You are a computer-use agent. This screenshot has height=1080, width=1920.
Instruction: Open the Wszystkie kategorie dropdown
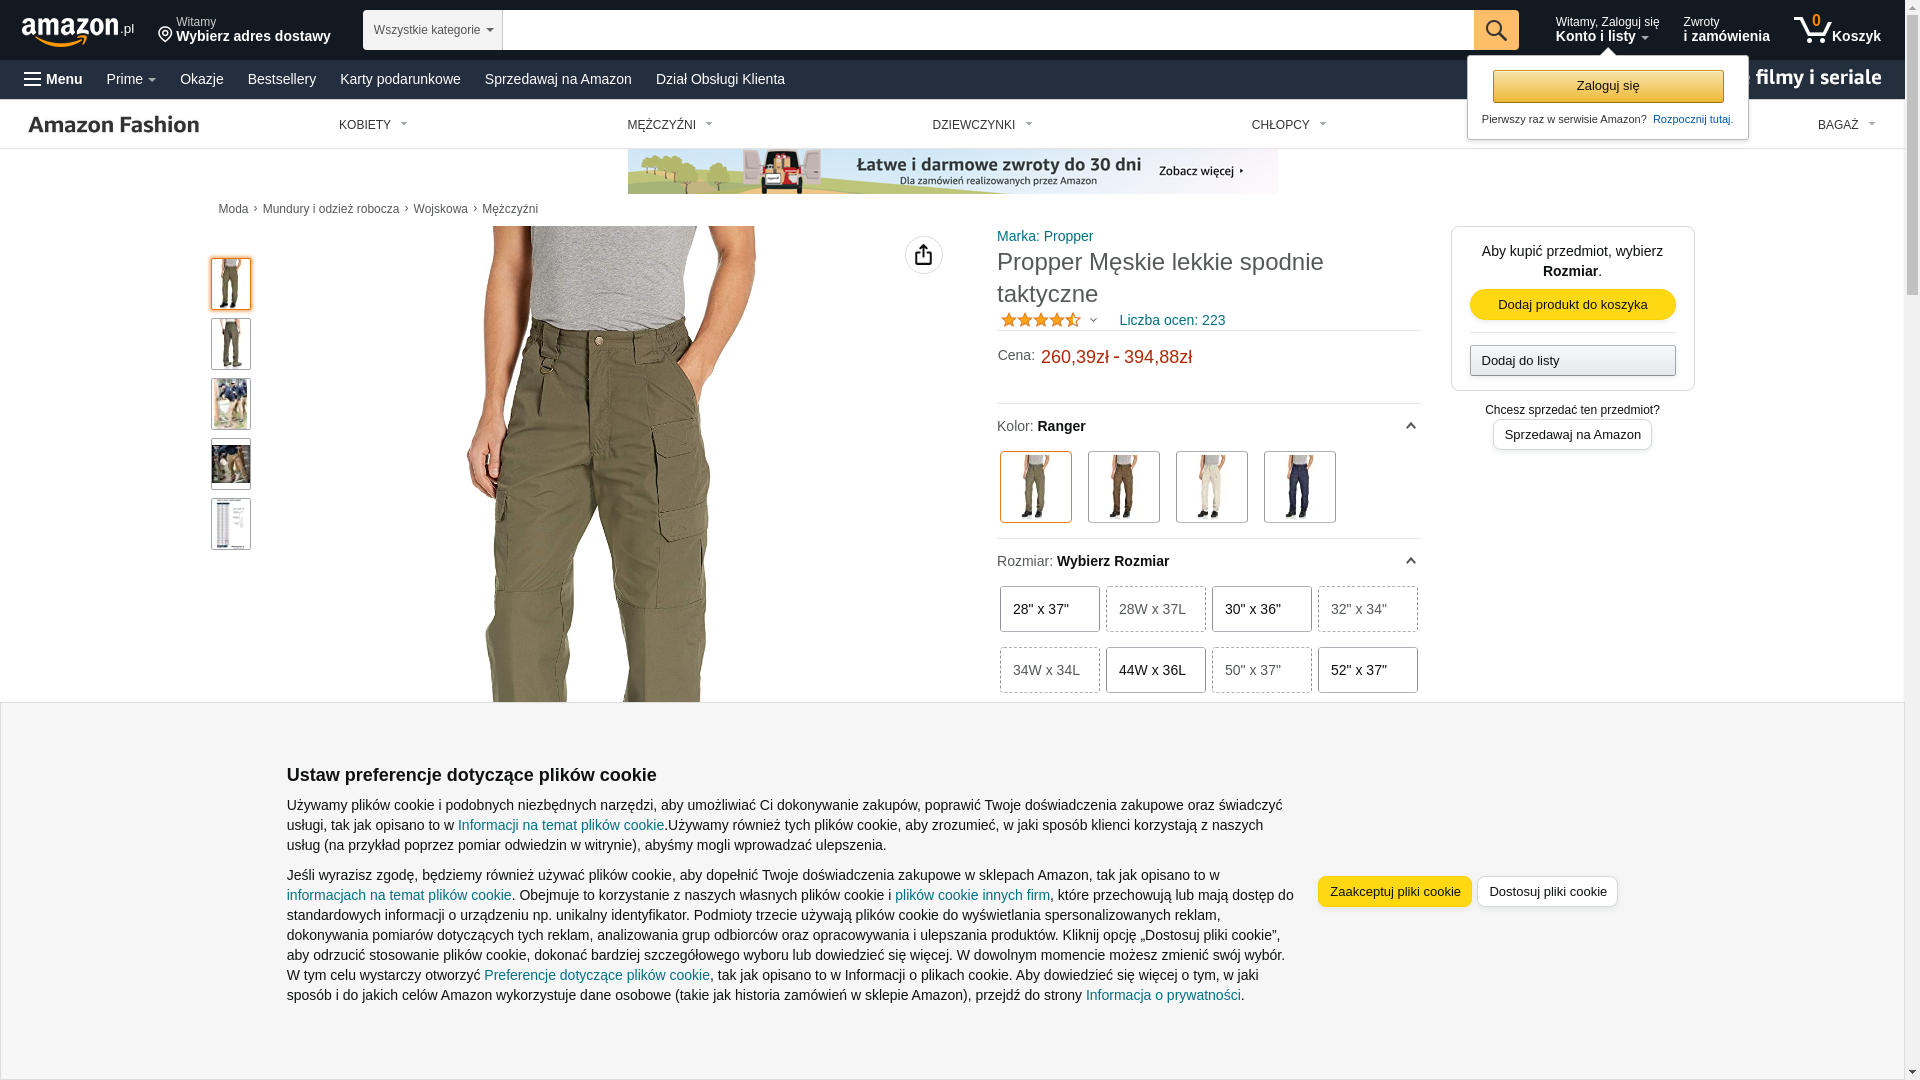pyautogui.click(x=433, y=30)
